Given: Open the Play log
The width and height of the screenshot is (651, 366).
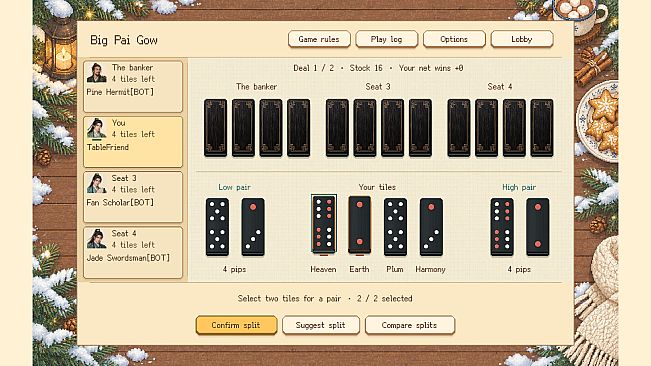Looking at the screenshot, I should (387, 39).
